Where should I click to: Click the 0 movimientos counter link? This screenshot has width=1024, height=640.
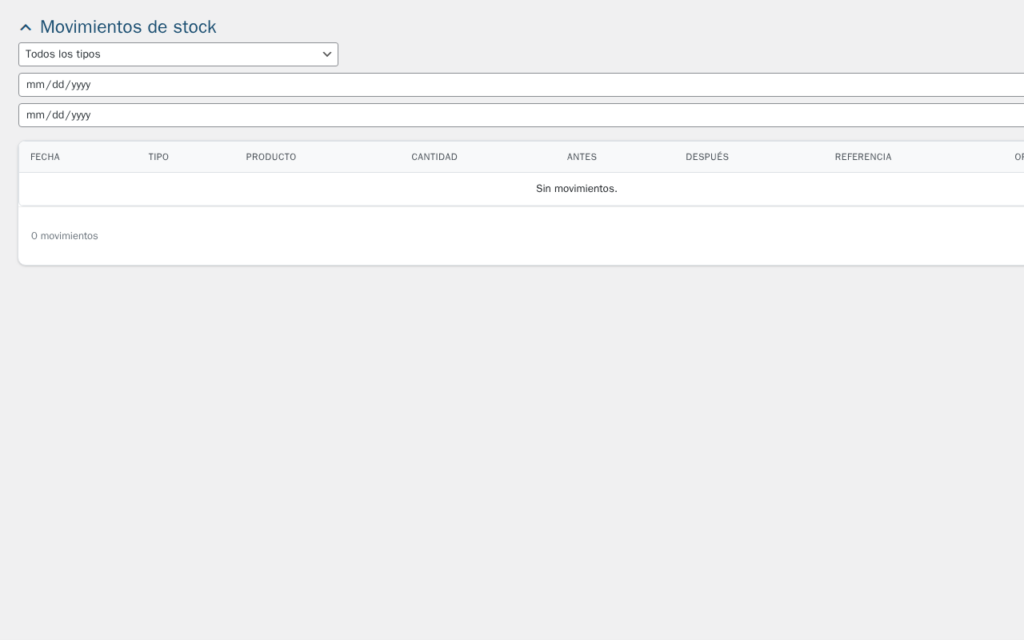tap(64, 236)
